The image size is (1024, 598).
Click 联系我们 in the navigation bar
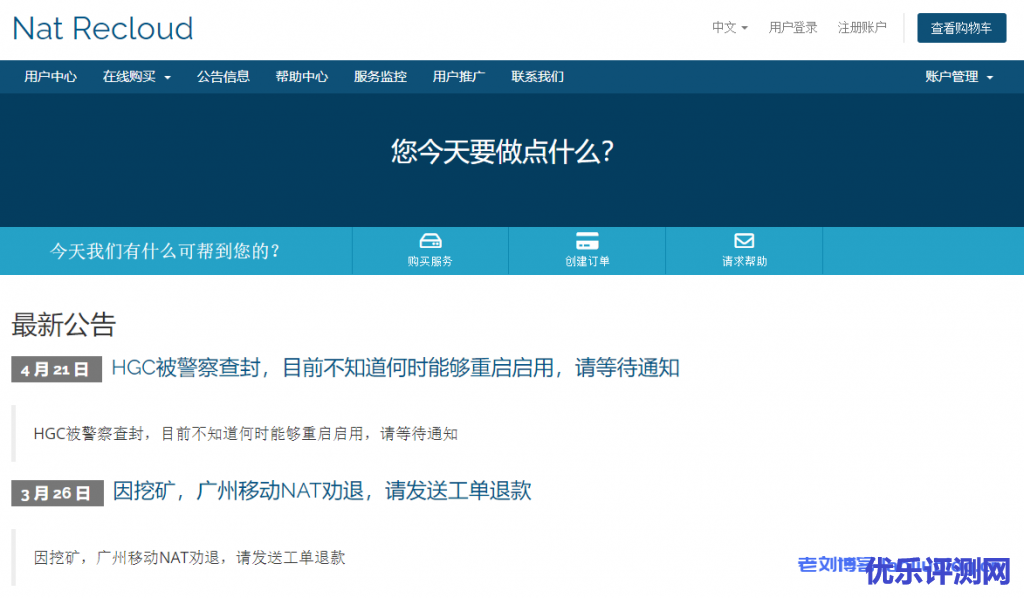click(x=537, y=77)
